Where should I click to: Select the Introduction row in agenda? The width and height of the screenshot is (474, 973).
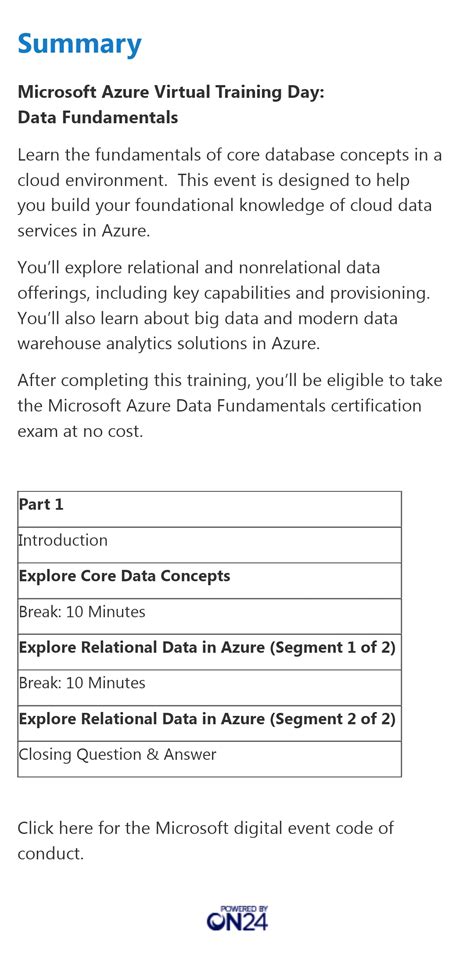[209, 545]
